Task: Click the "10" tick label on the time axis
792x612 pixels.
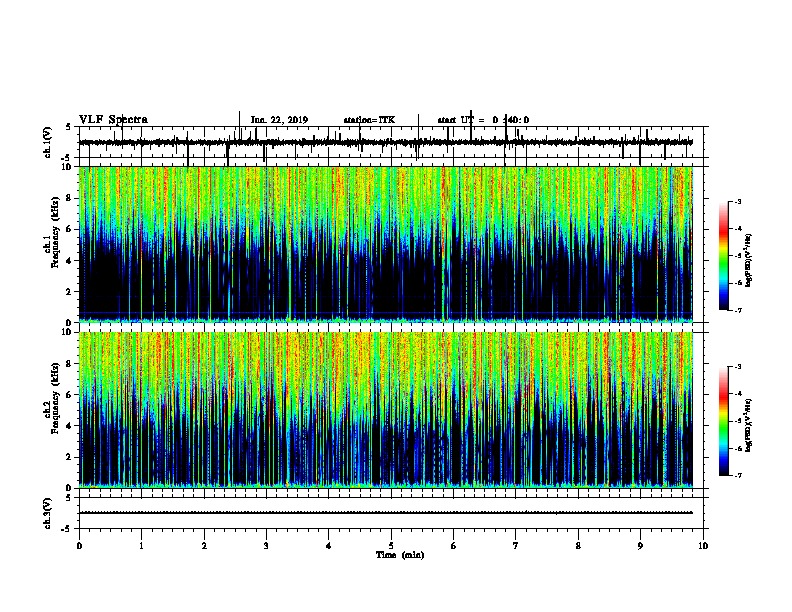Action: pyautogui.click(x=703, y=546)
